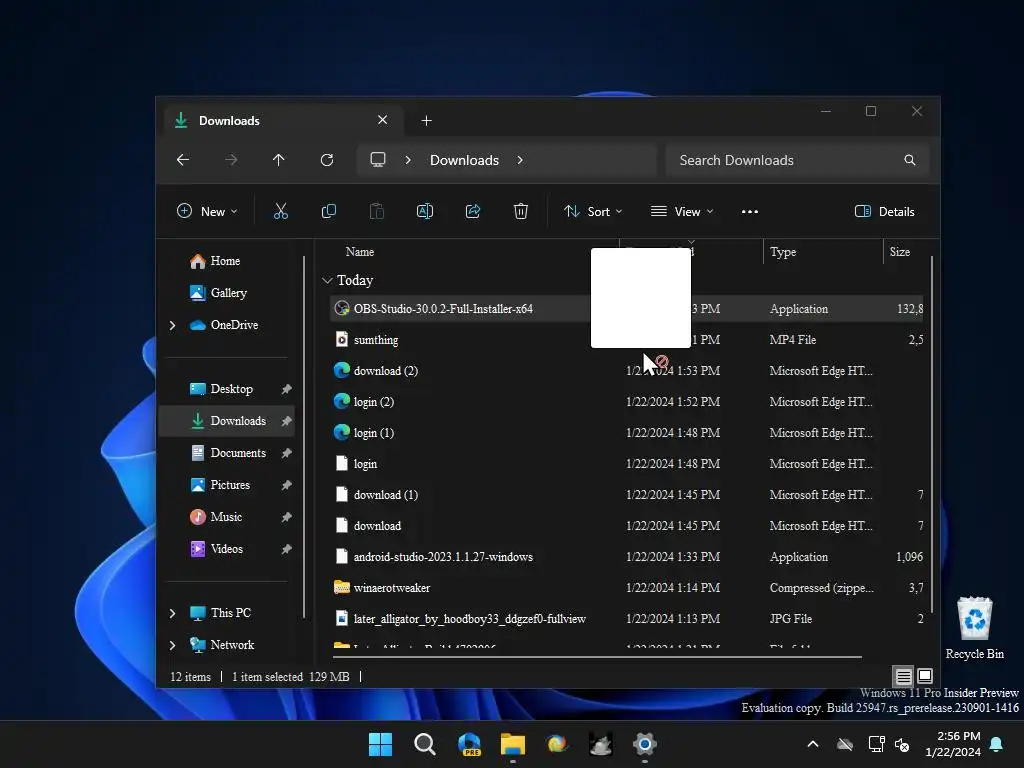Open File Explorer from taskbar
This screenshot has width=1024, height=768.
pos(513,744)
